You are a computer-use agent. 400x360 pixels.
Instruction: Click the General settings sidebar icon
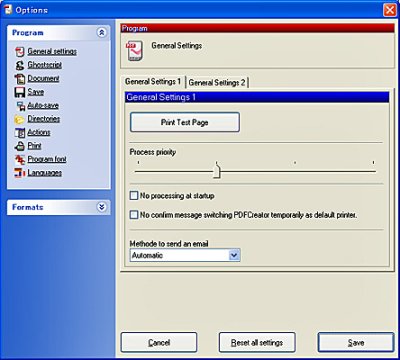pos(20,52)
